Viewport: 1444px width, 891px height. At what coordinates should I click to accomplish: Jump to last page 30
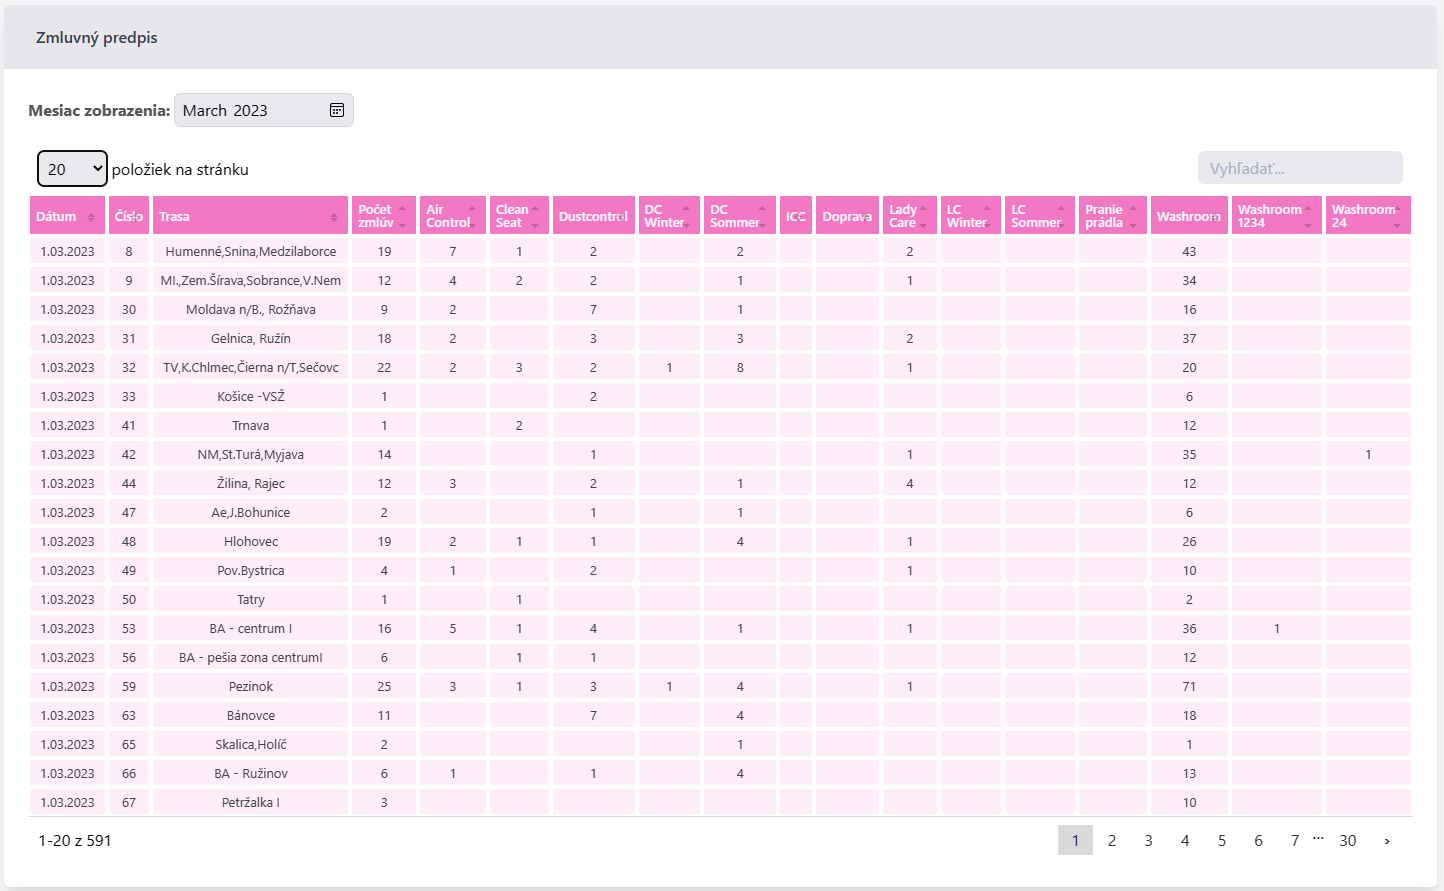click(x=1347, y=840)
